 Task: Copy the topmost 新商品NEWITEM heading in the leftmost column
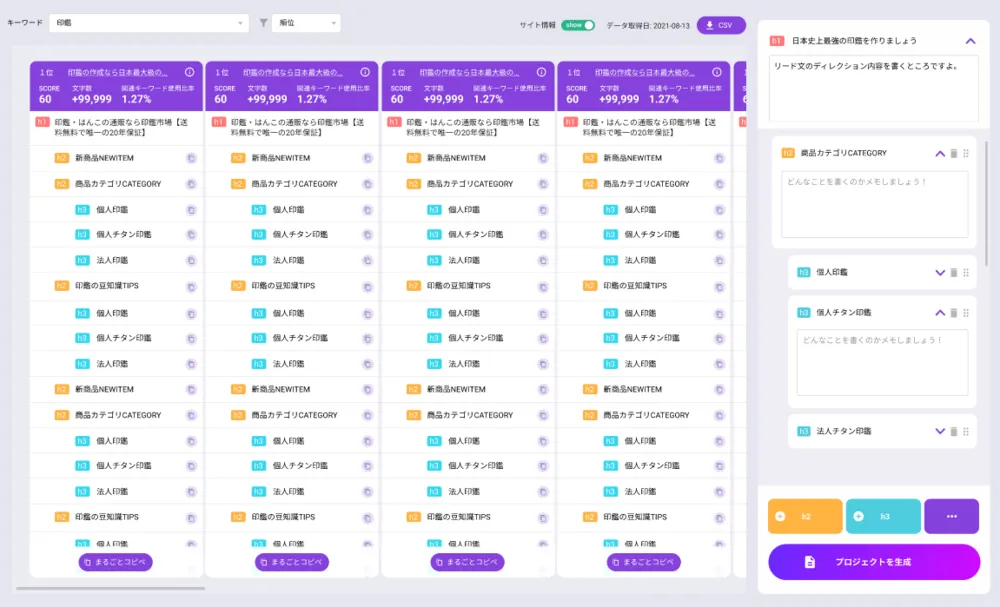coord(190,158)
